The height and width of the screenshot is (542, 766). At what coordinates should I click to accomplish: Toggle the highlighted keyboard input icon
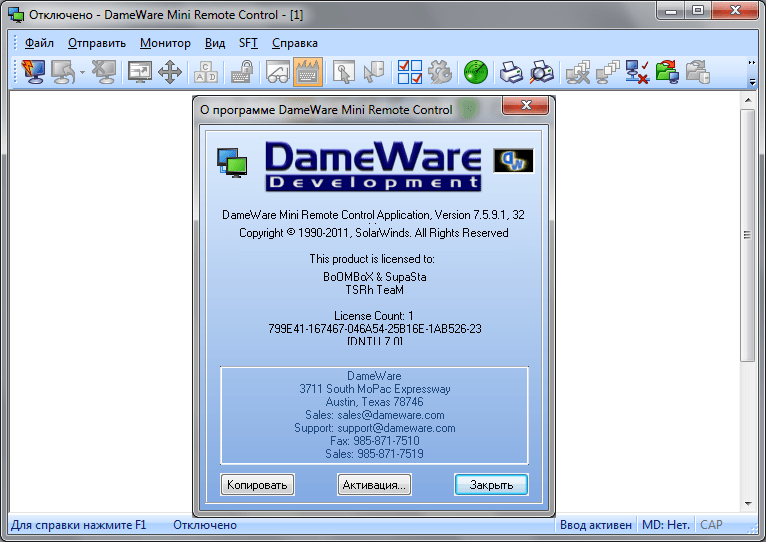[x=308, y=72]
